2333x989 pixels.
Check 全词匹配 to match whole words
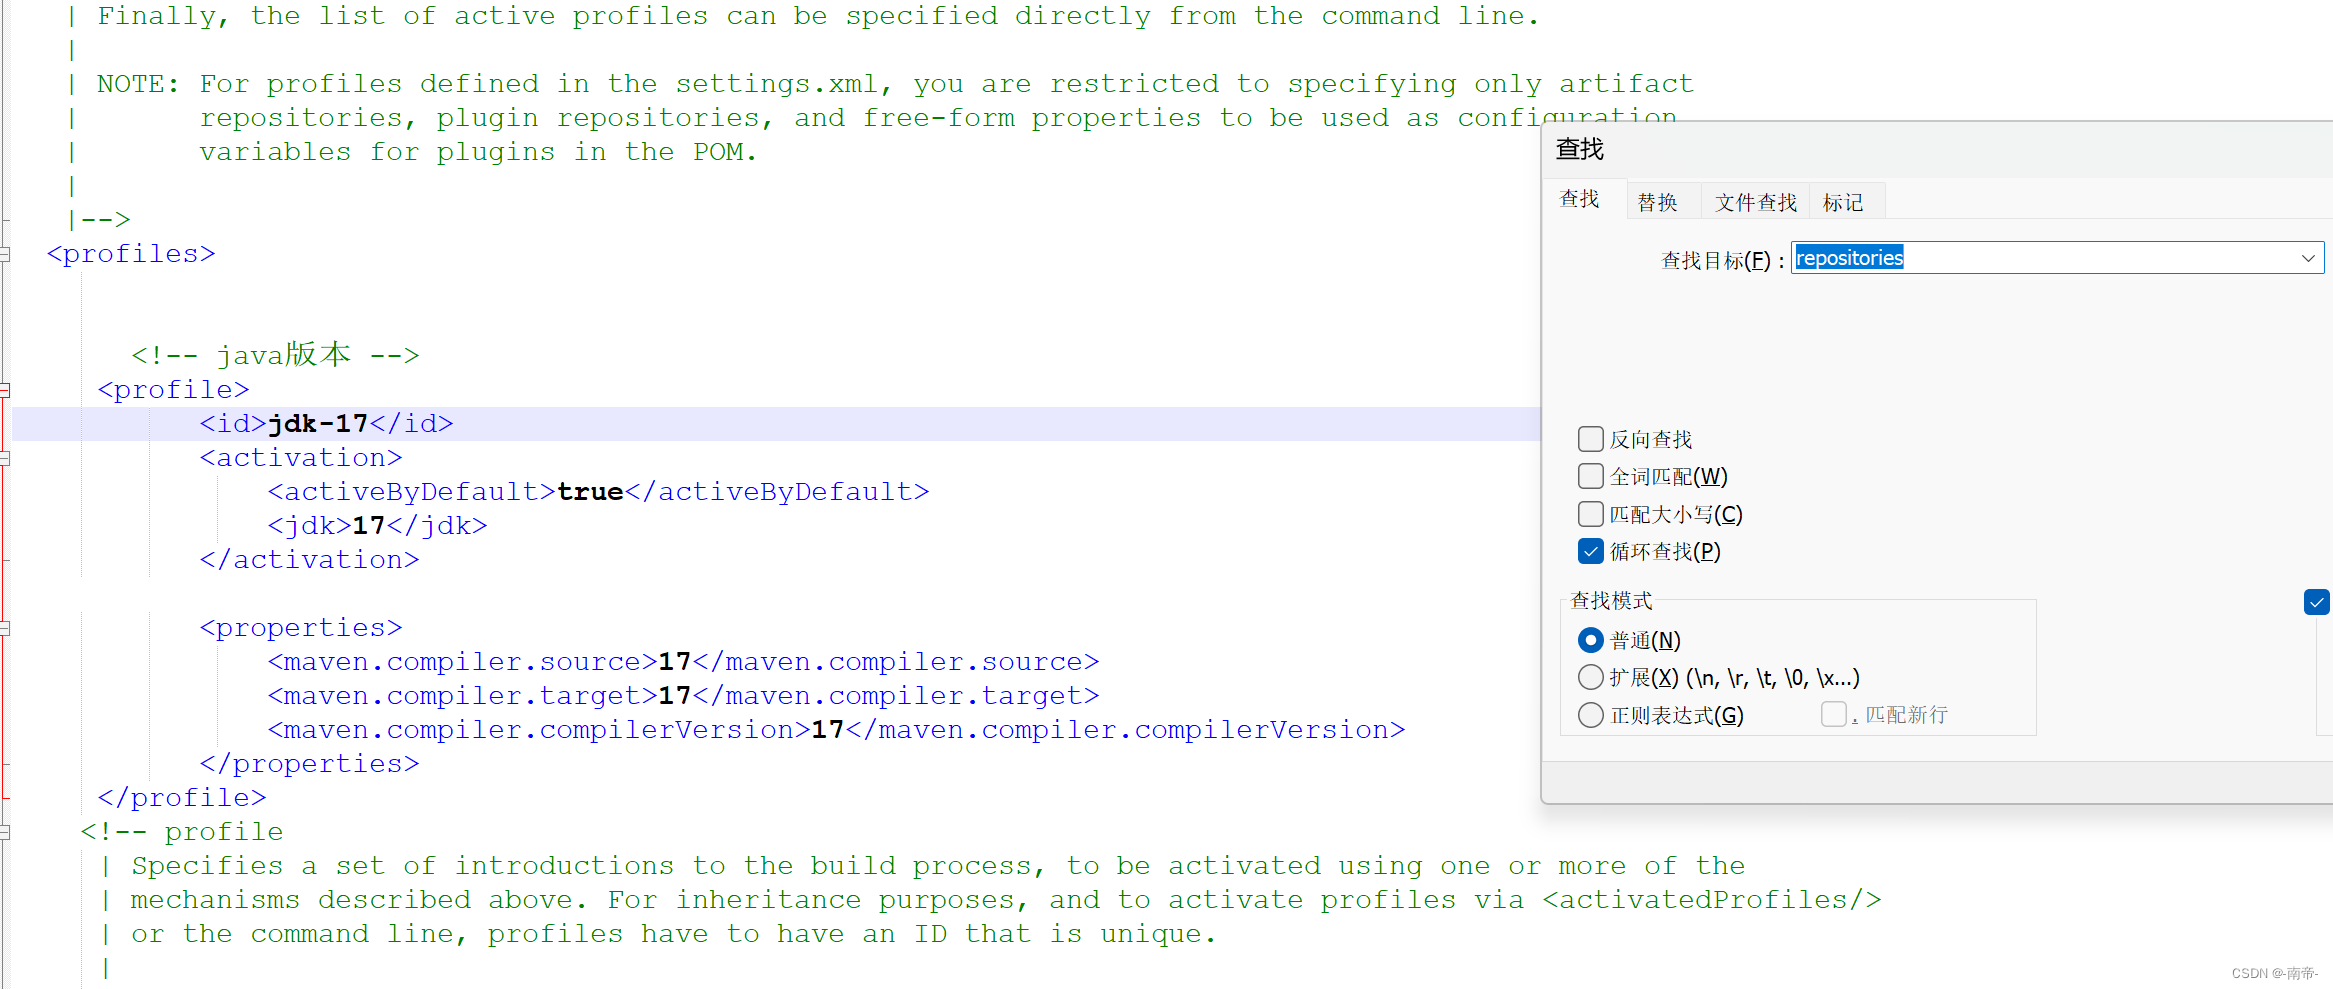[1590, 476]
